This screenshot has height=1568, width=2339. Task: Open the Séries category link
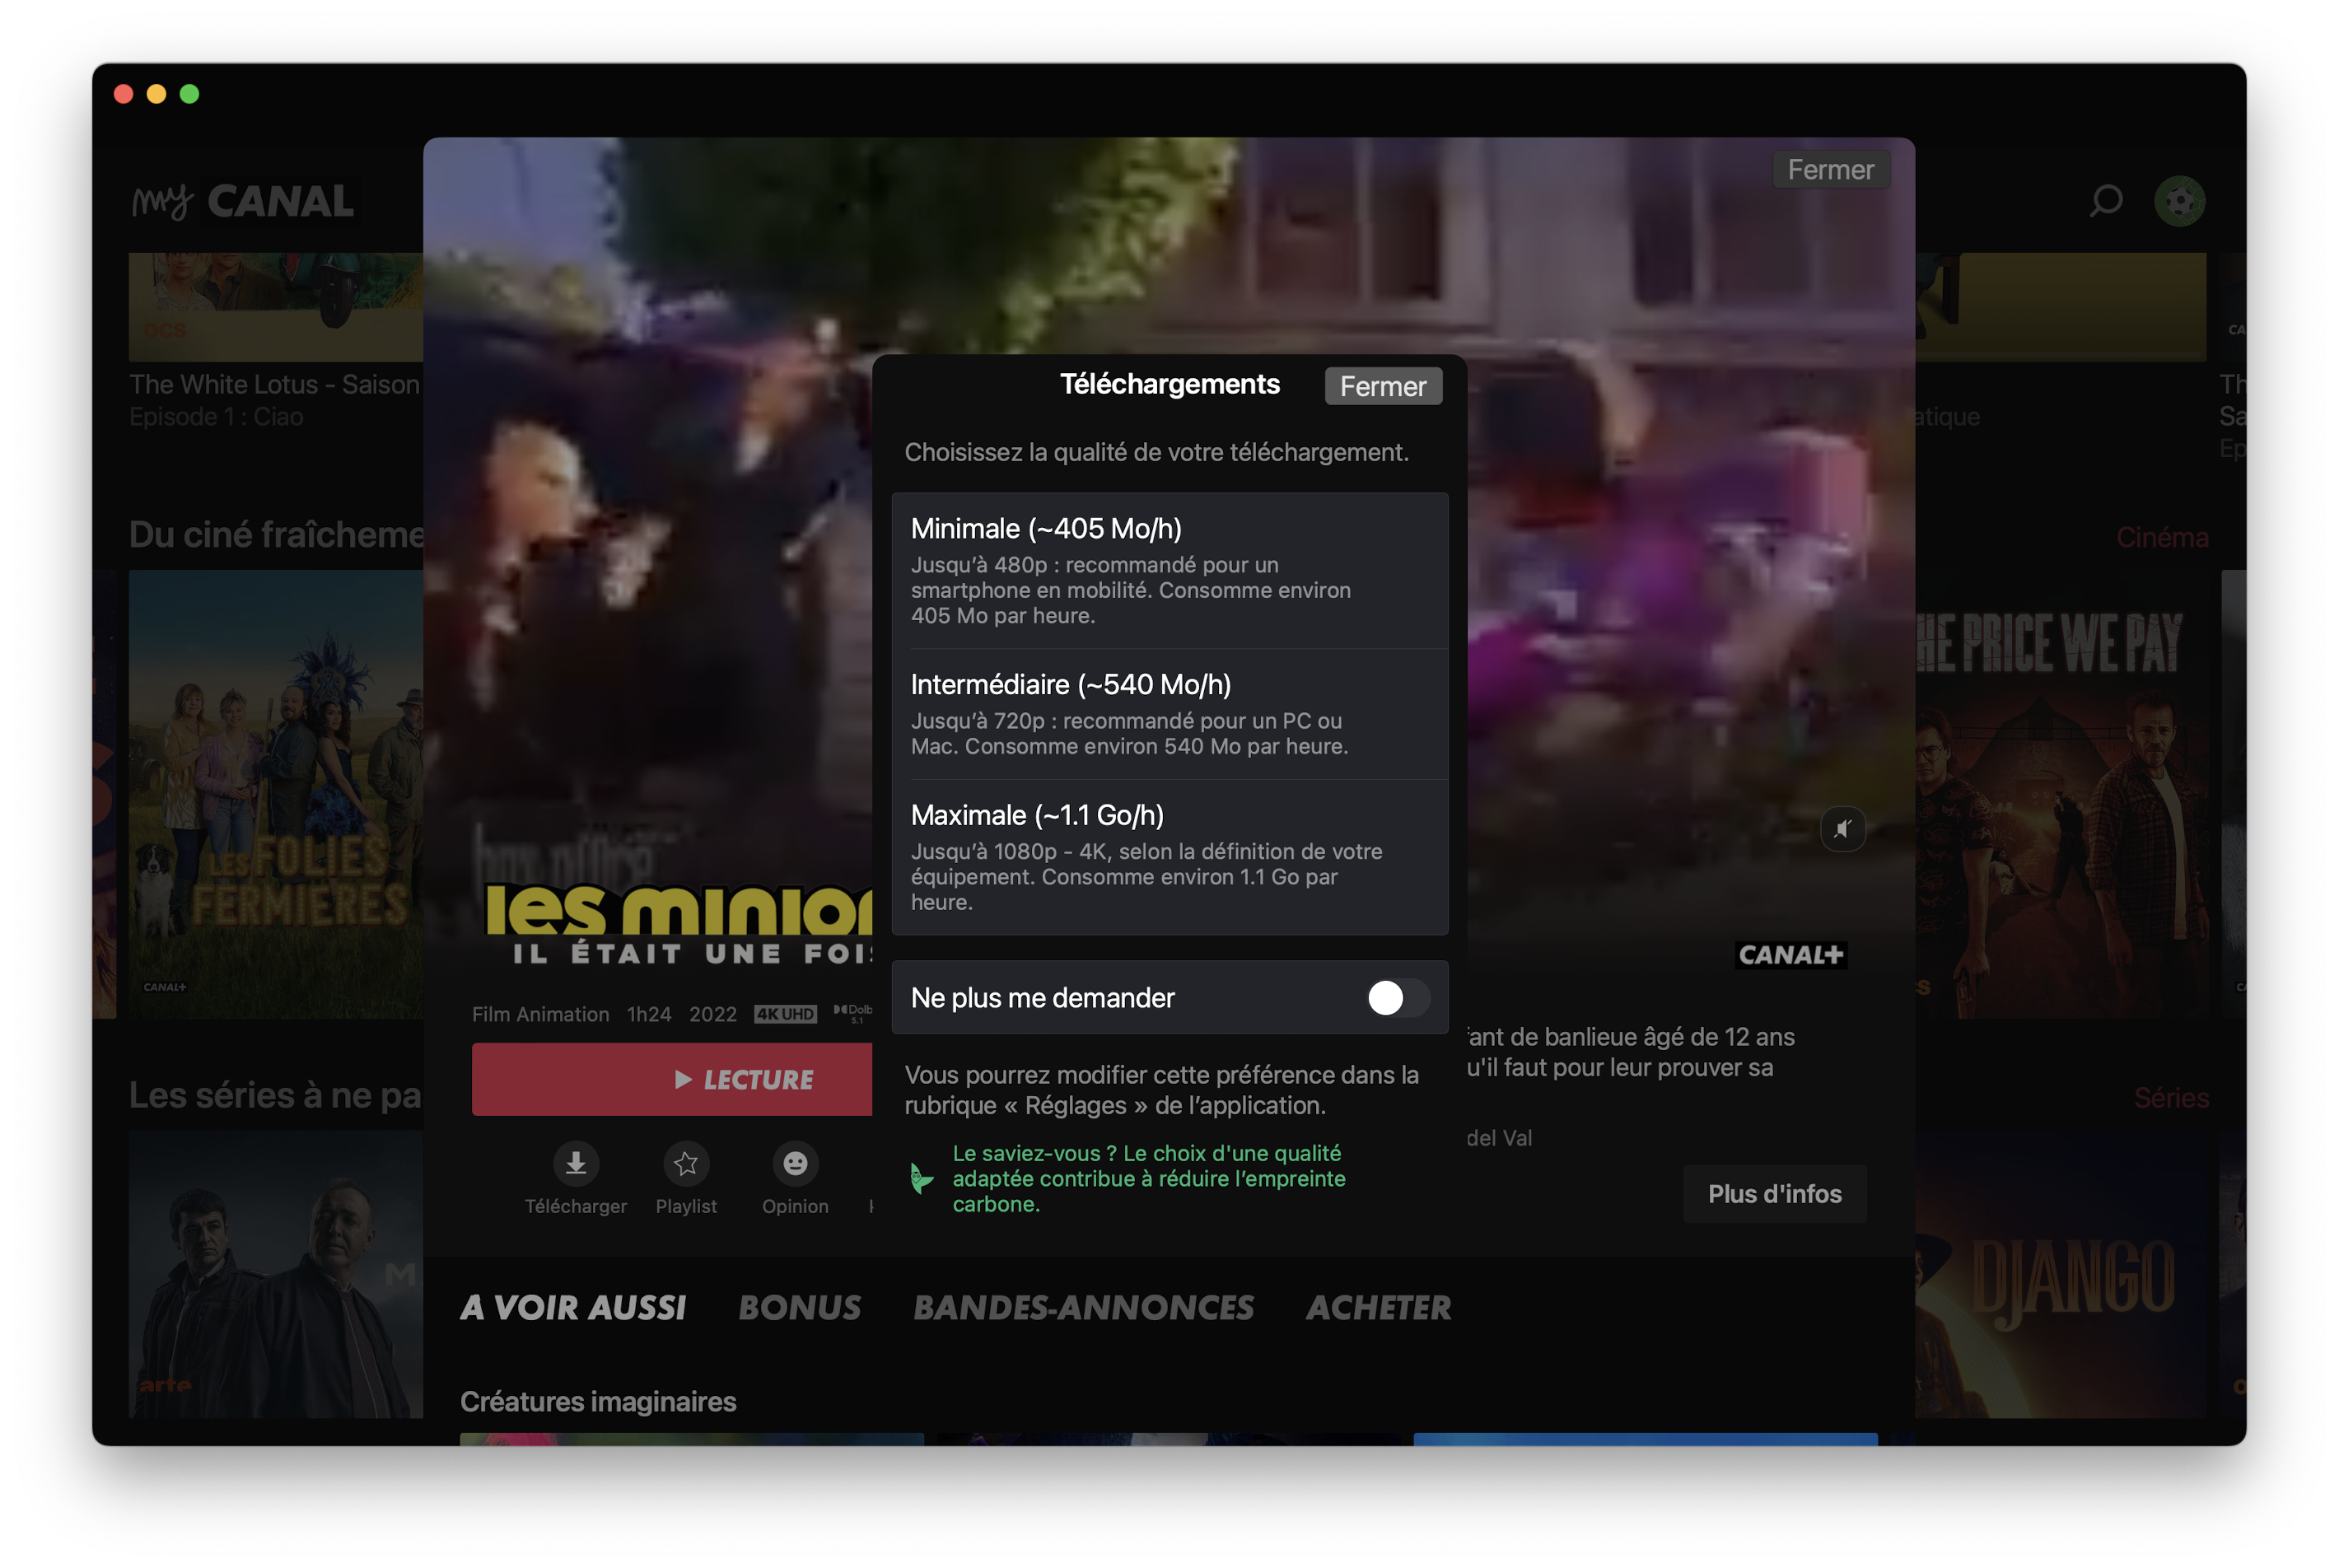pyautogui.click(x=2171, y=1098)
